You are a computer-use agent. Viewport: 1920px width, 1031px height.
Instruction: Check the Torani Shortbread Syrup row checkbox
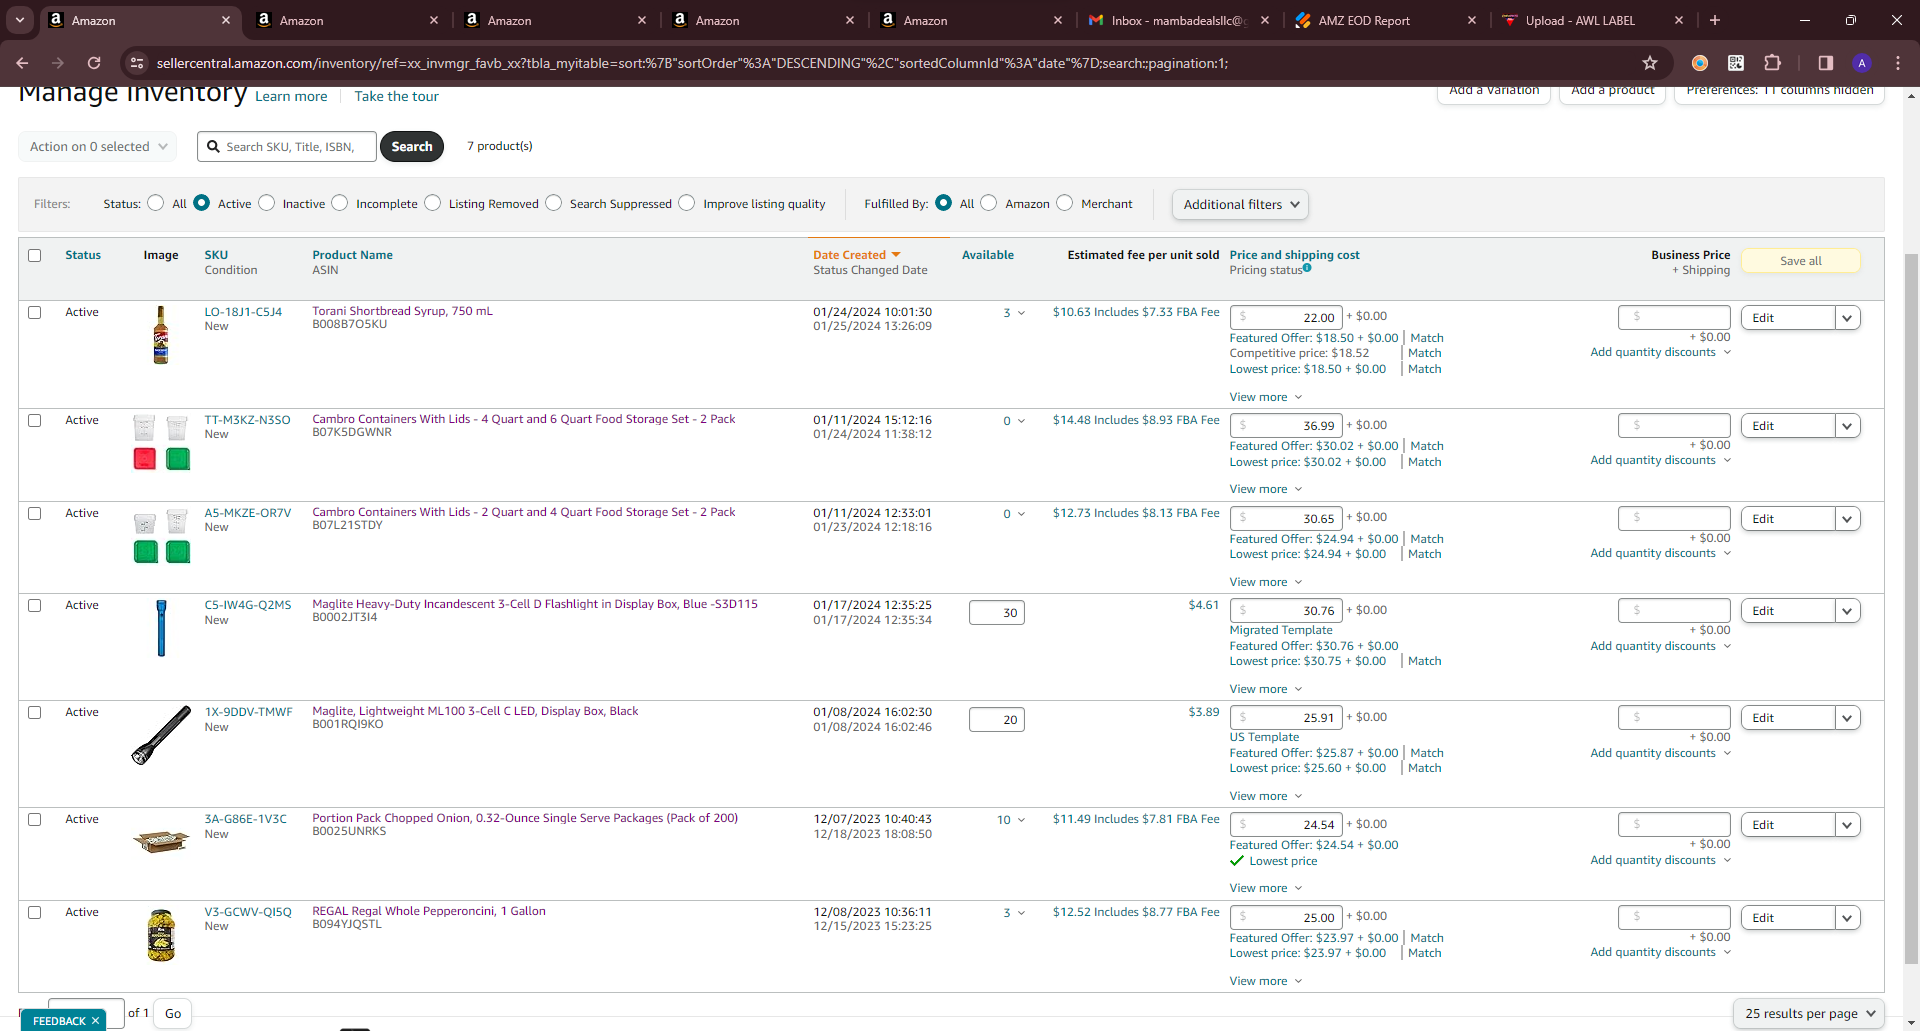35,312
